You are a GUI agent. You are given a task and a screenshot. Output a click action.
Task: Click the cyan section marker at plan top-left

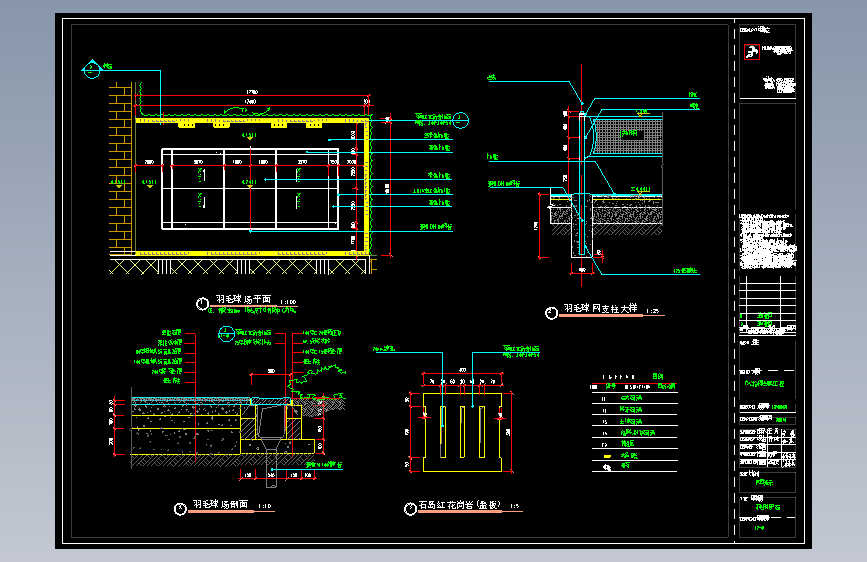pyautogui.click(x=92, y=69)
